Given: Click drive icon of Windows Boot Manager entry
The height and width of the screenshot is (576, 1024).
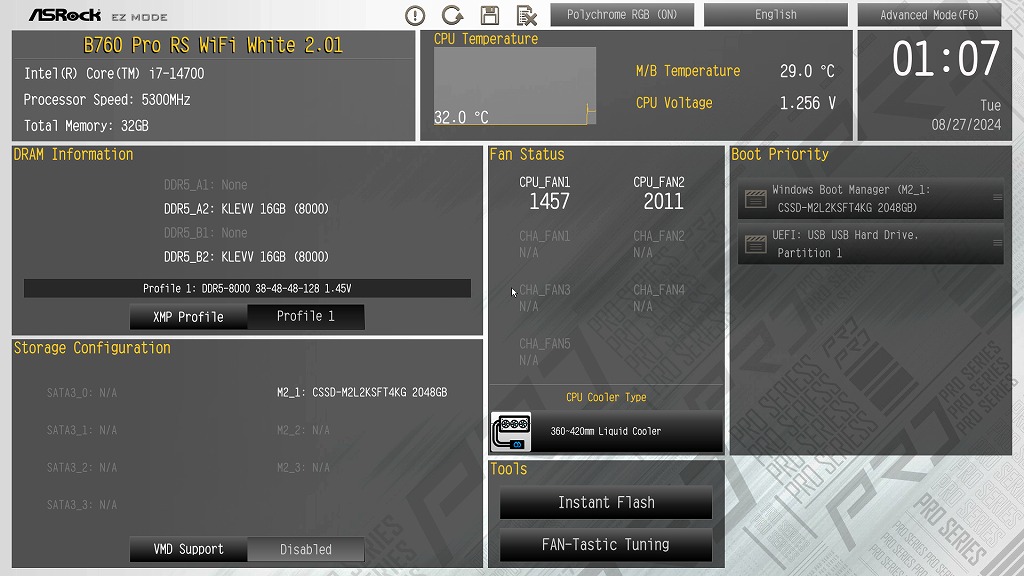Looking at the screenshot, I should click(756, 199).
